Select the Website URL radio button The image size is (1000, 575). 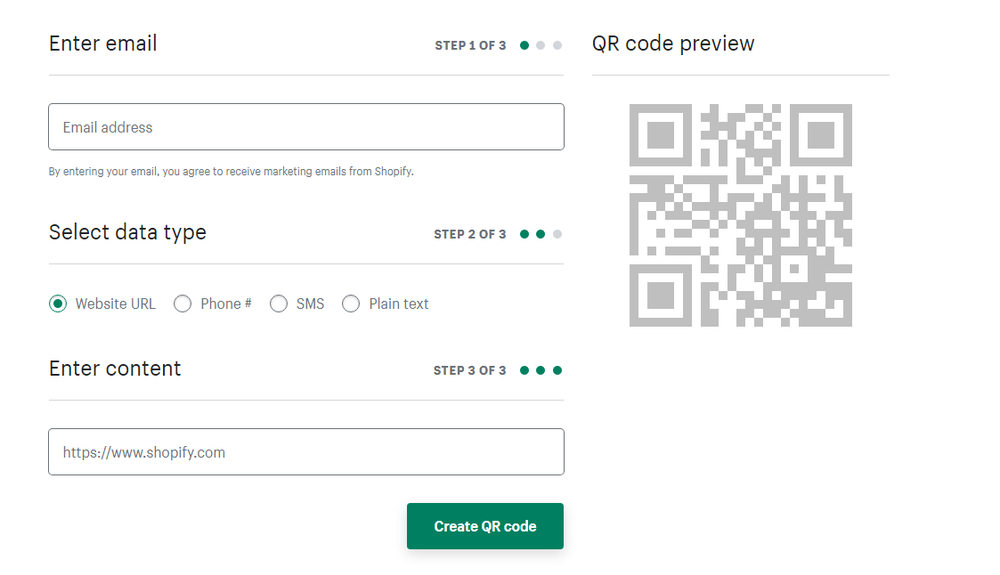pyautogui.click(x=58, y=304)
